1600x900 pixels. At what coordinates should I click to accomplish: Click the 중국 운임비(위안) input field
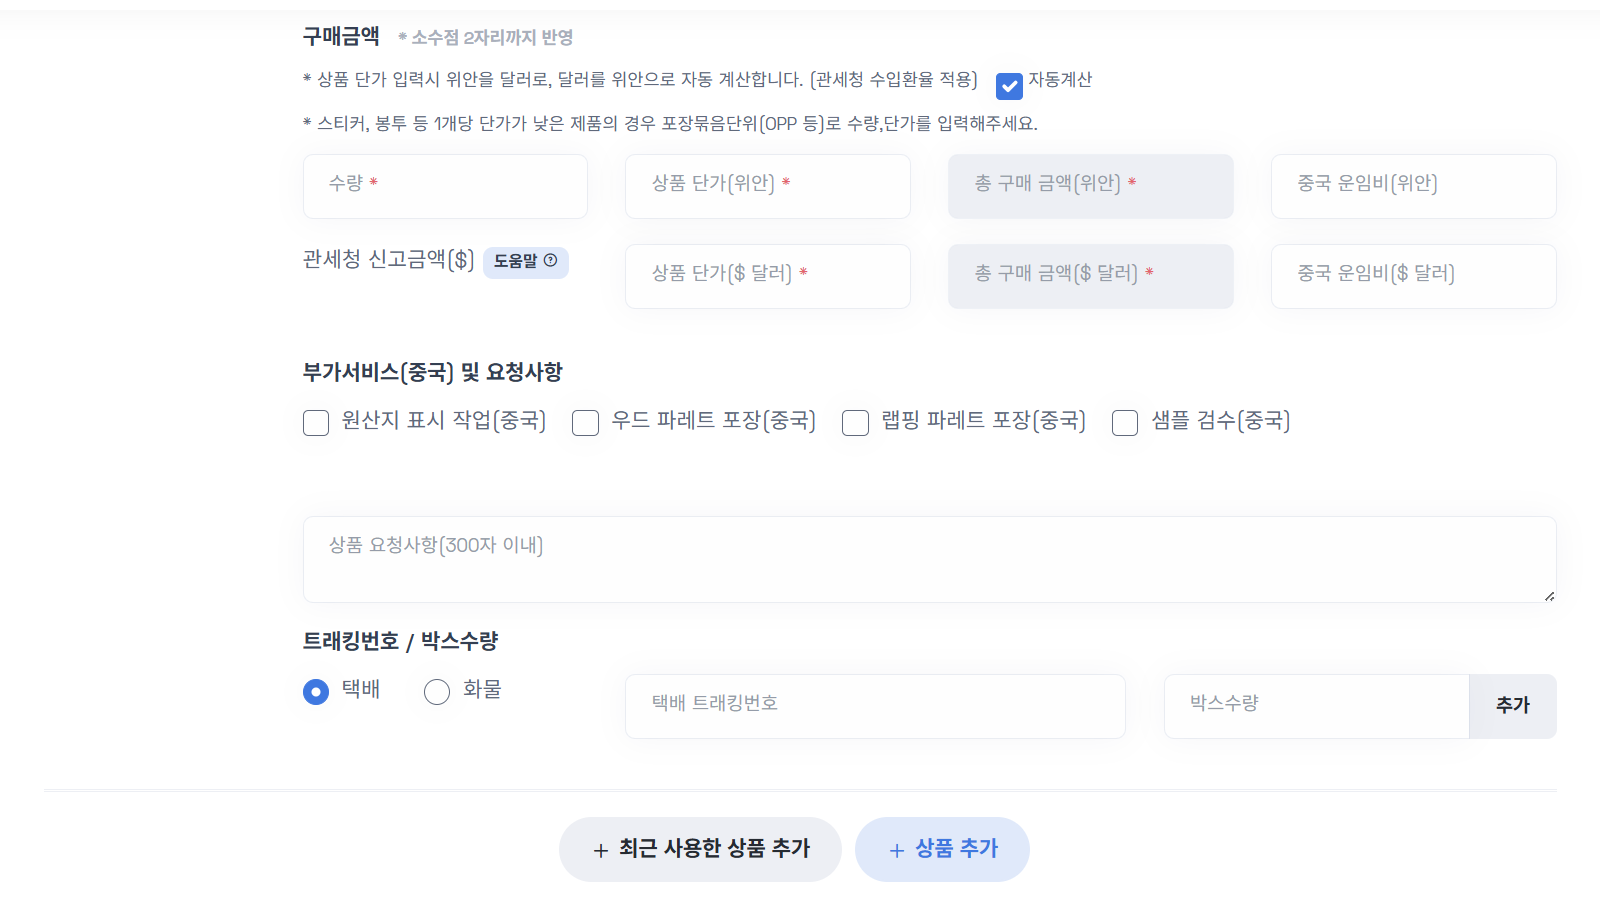[x=1413, y=186]
